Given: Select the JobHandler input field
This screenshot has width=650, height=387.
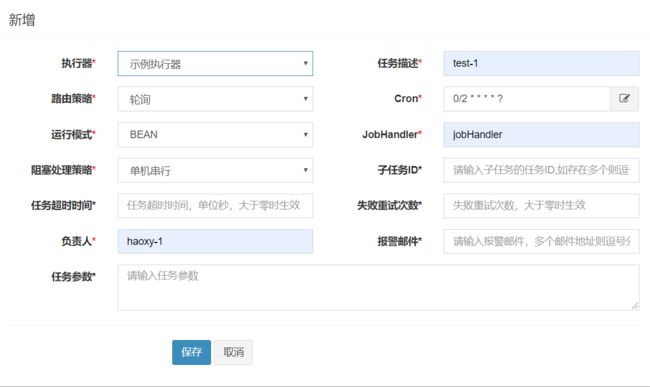Looking at the screenshot, I should 541,135.
